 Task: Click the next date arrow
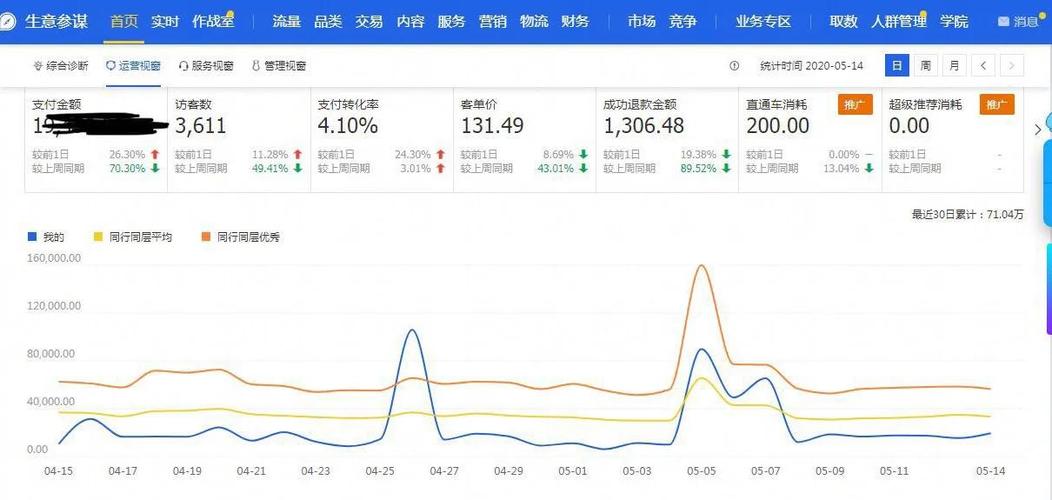1012,65
